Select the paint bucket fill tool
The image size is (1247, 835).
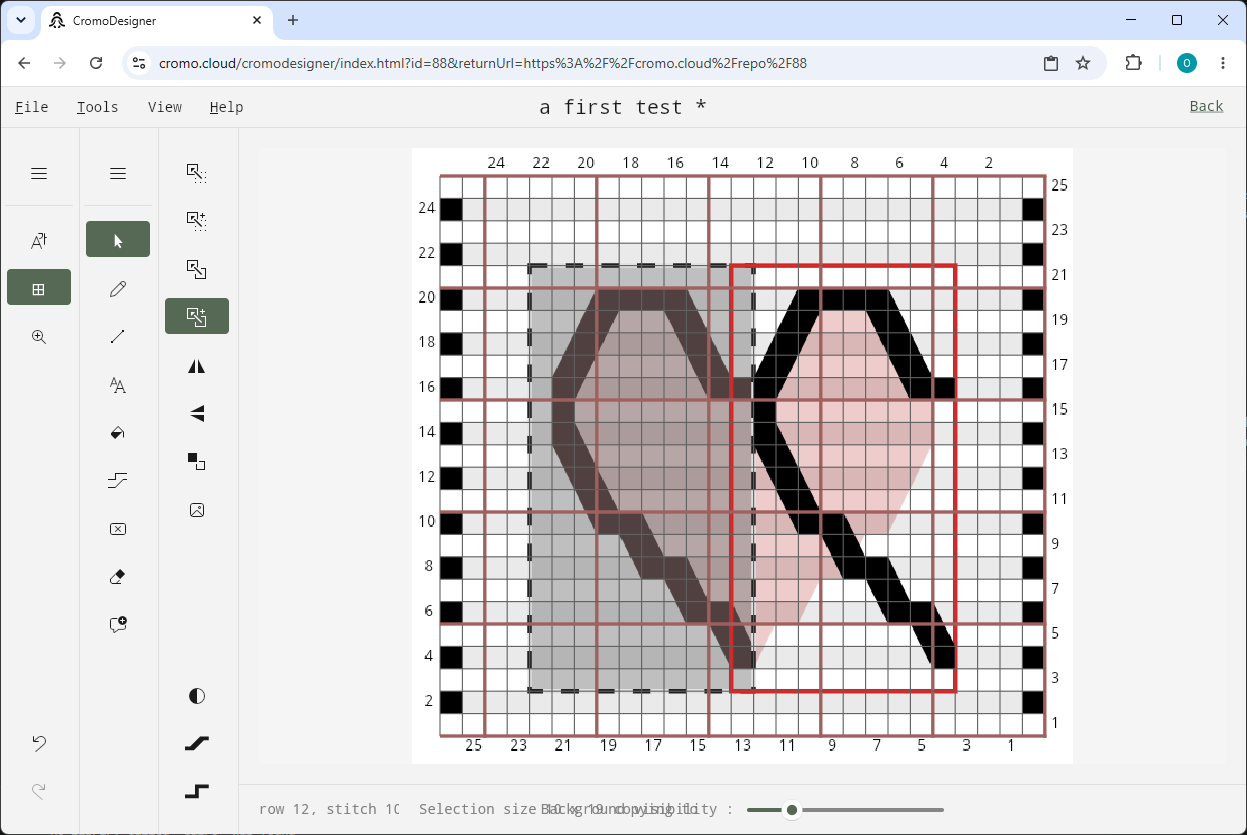coord(118,433)
